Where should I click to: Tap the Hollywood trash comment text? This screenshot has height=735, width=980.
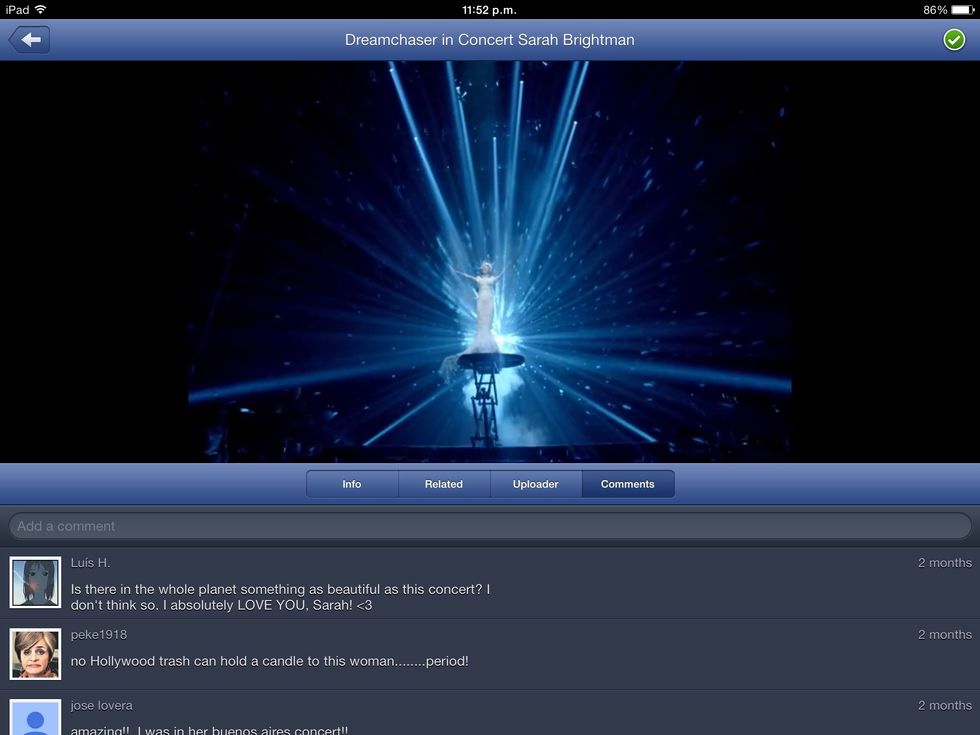[x=269, y=661]
